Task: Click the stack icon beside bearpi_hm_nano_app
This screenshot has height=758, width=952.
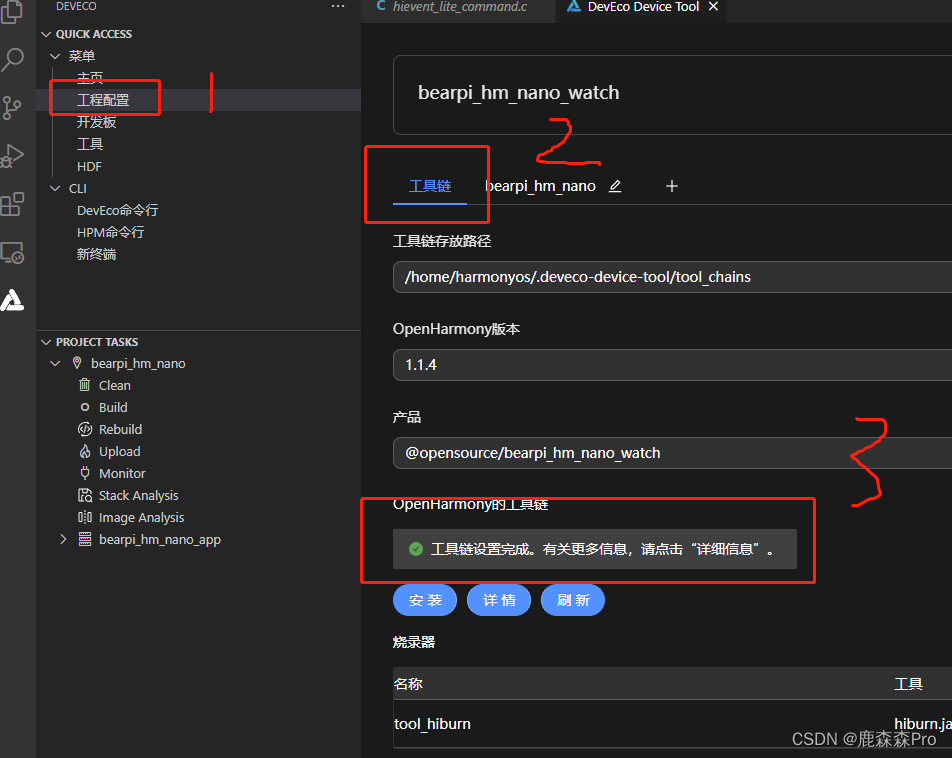Action: (85, 539)
